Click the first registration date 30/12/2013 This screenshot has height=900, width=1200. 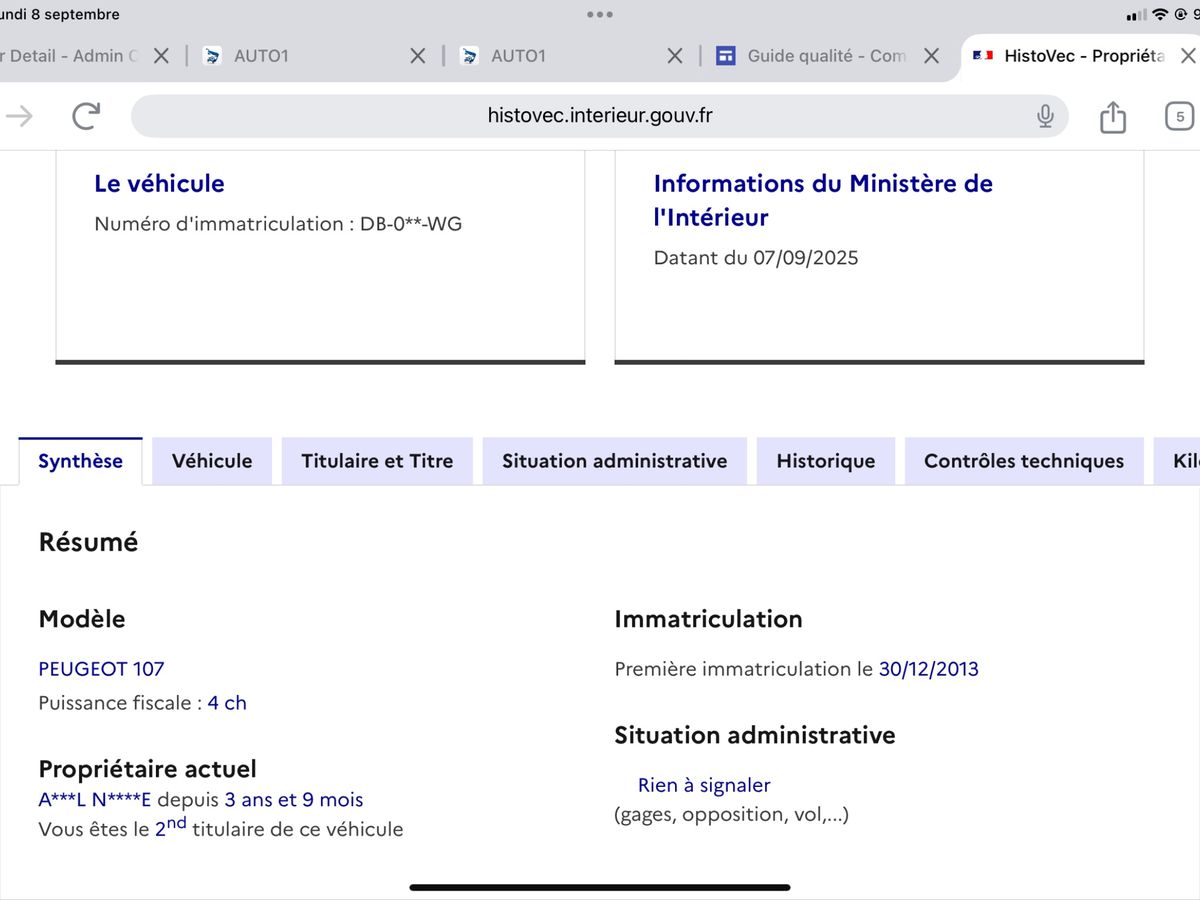(929, 669)
